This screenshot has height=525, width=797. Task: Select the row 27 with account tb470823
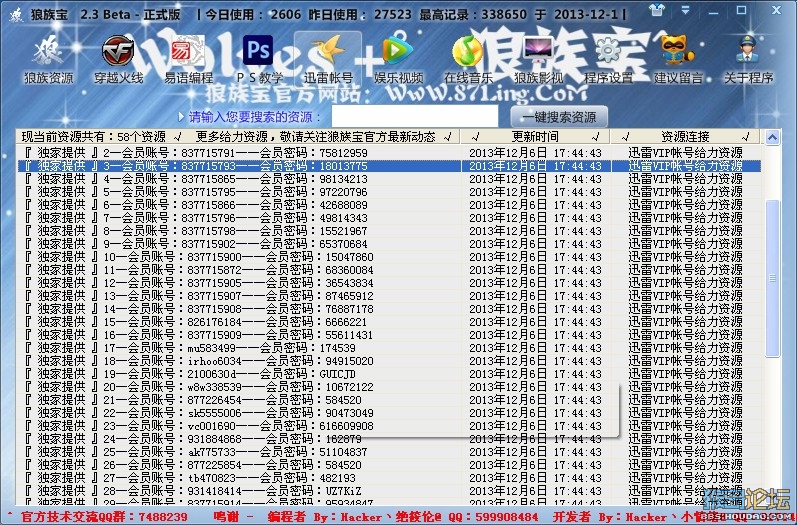pos(389,478)
